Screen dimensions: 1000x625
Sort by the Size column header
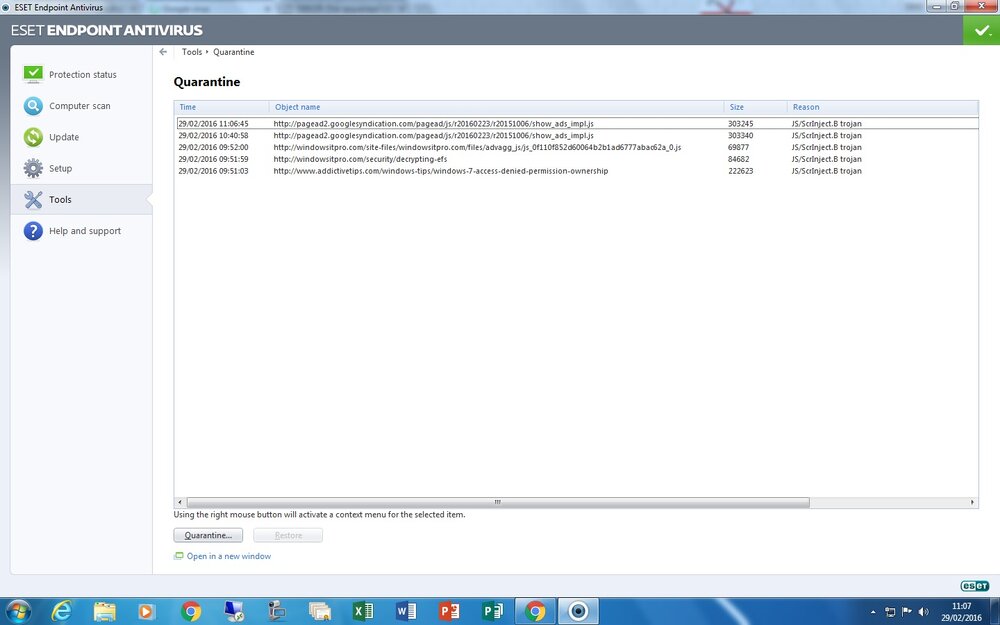[755, 107]
